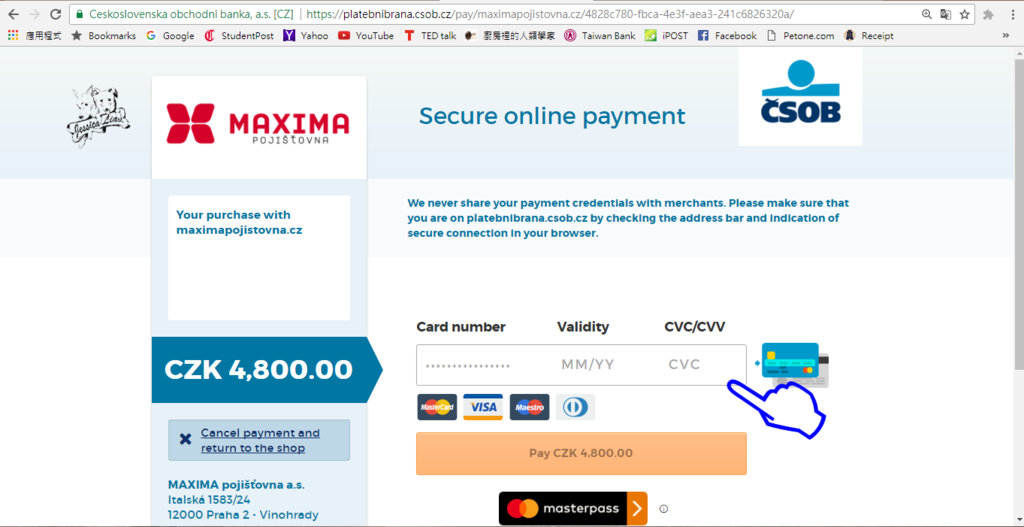Open the Chrome three-dot menu
The width and height of the screenshot is (1024, 527).
pyautogui.click(x=1011, y=14)
